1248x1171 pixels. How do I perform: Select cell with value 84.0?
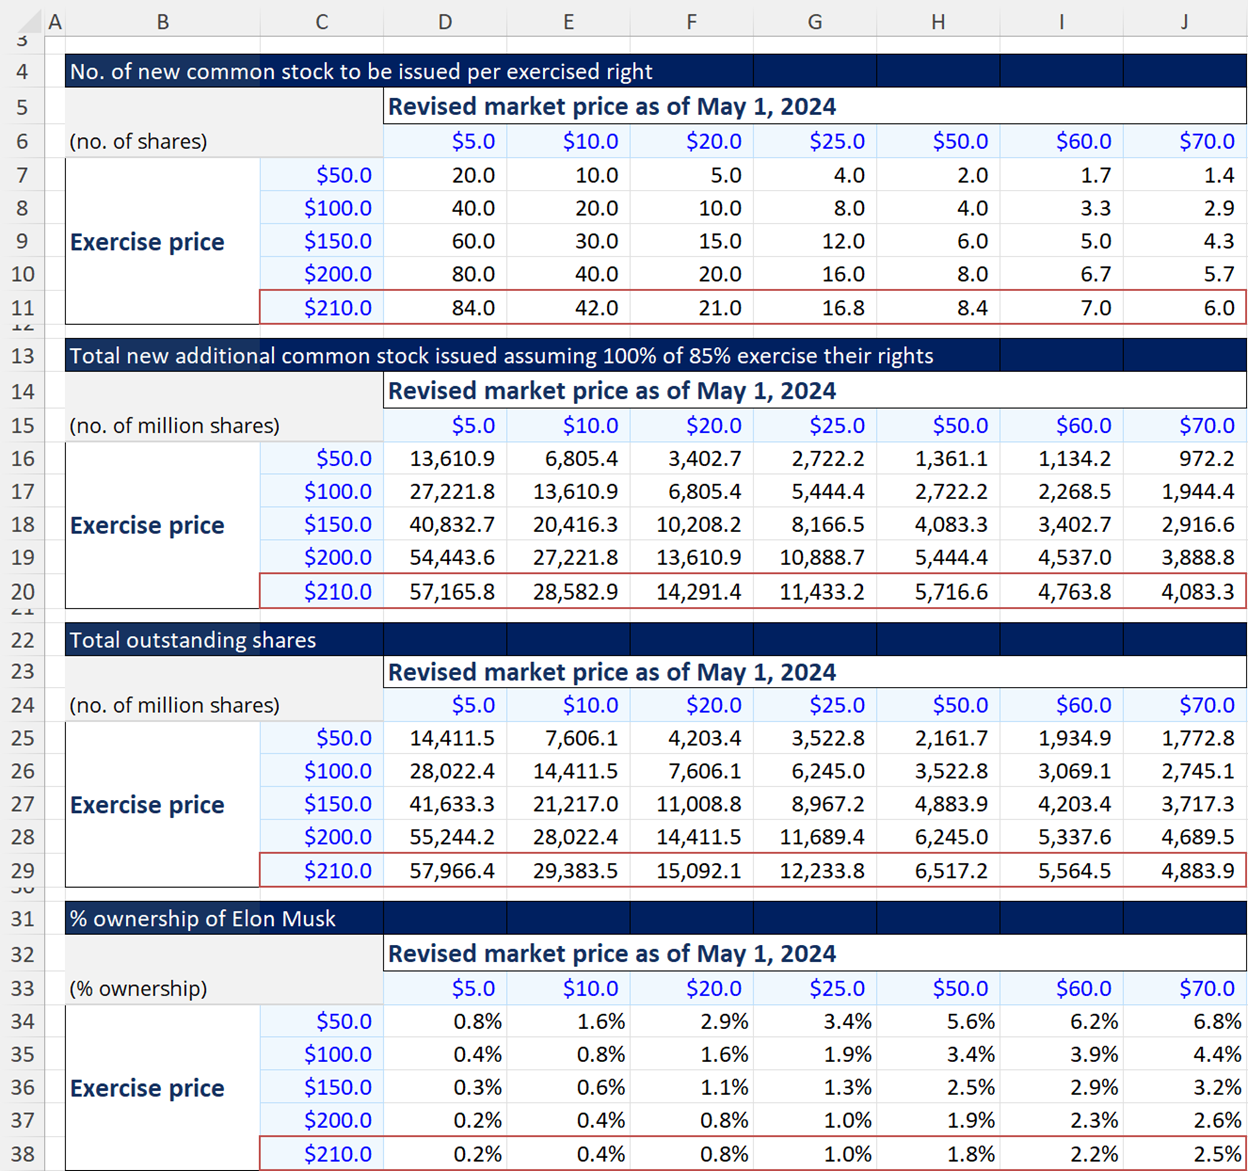[x=472, y=308]
